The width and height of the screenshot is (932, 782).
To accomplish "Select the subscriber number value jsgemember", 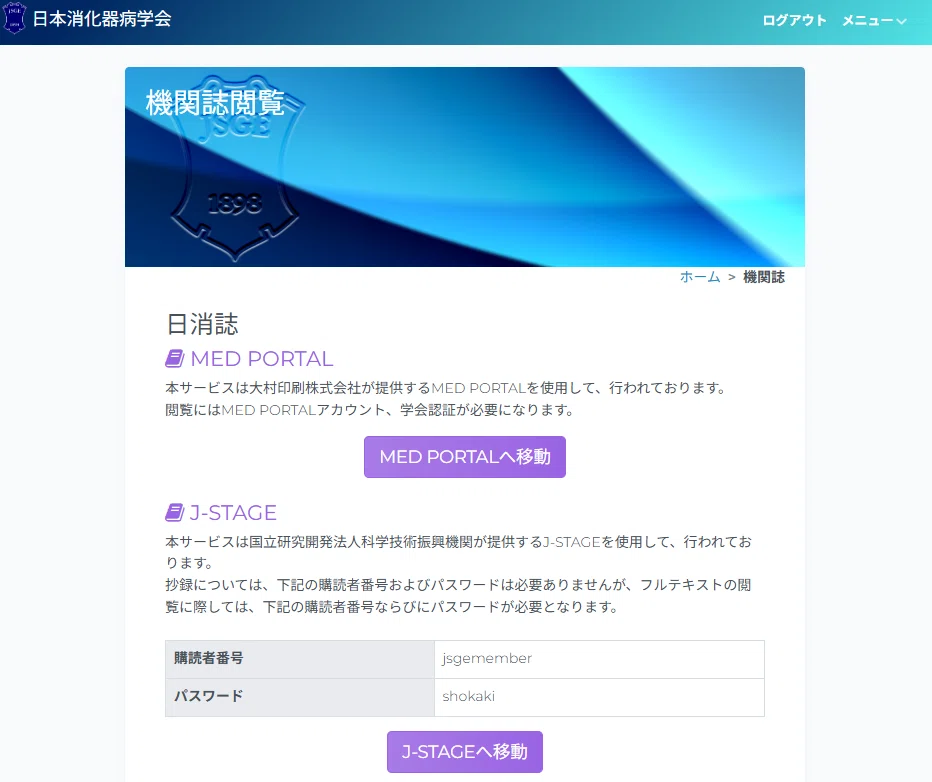I will [487, 658].
